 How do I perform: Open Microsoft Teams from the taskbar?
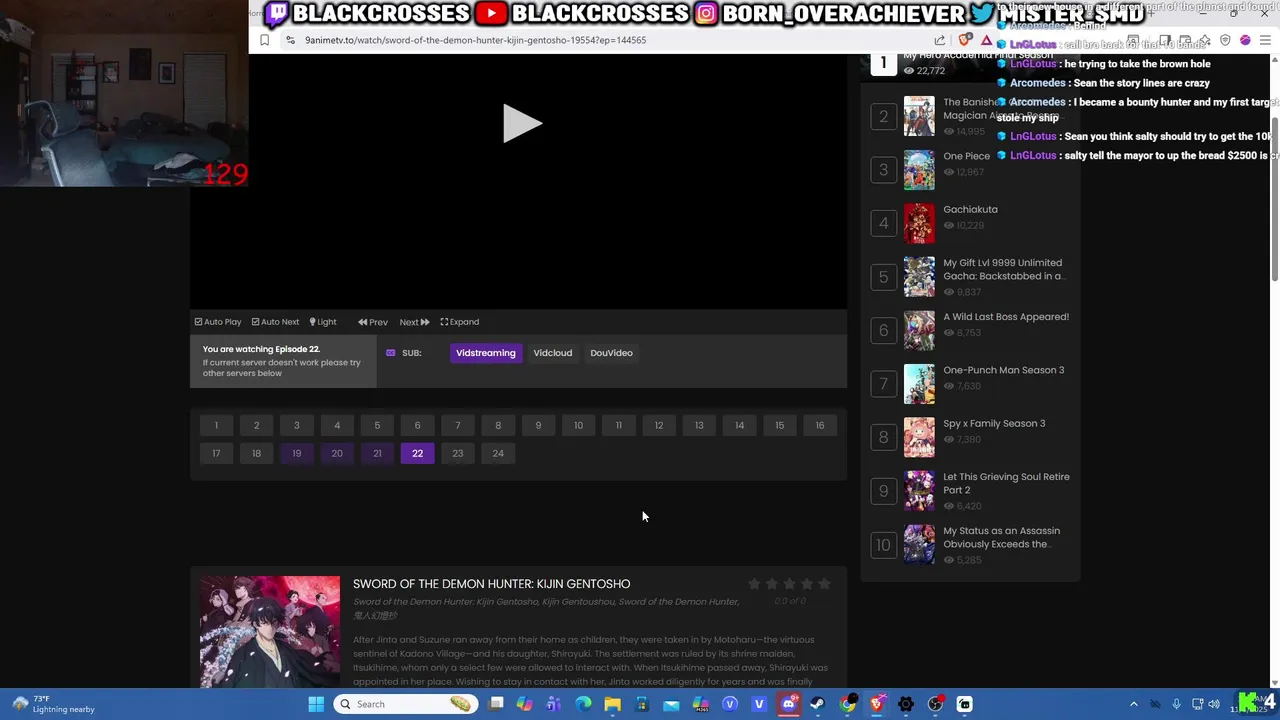pyautogui.click(x=554, y=704)
